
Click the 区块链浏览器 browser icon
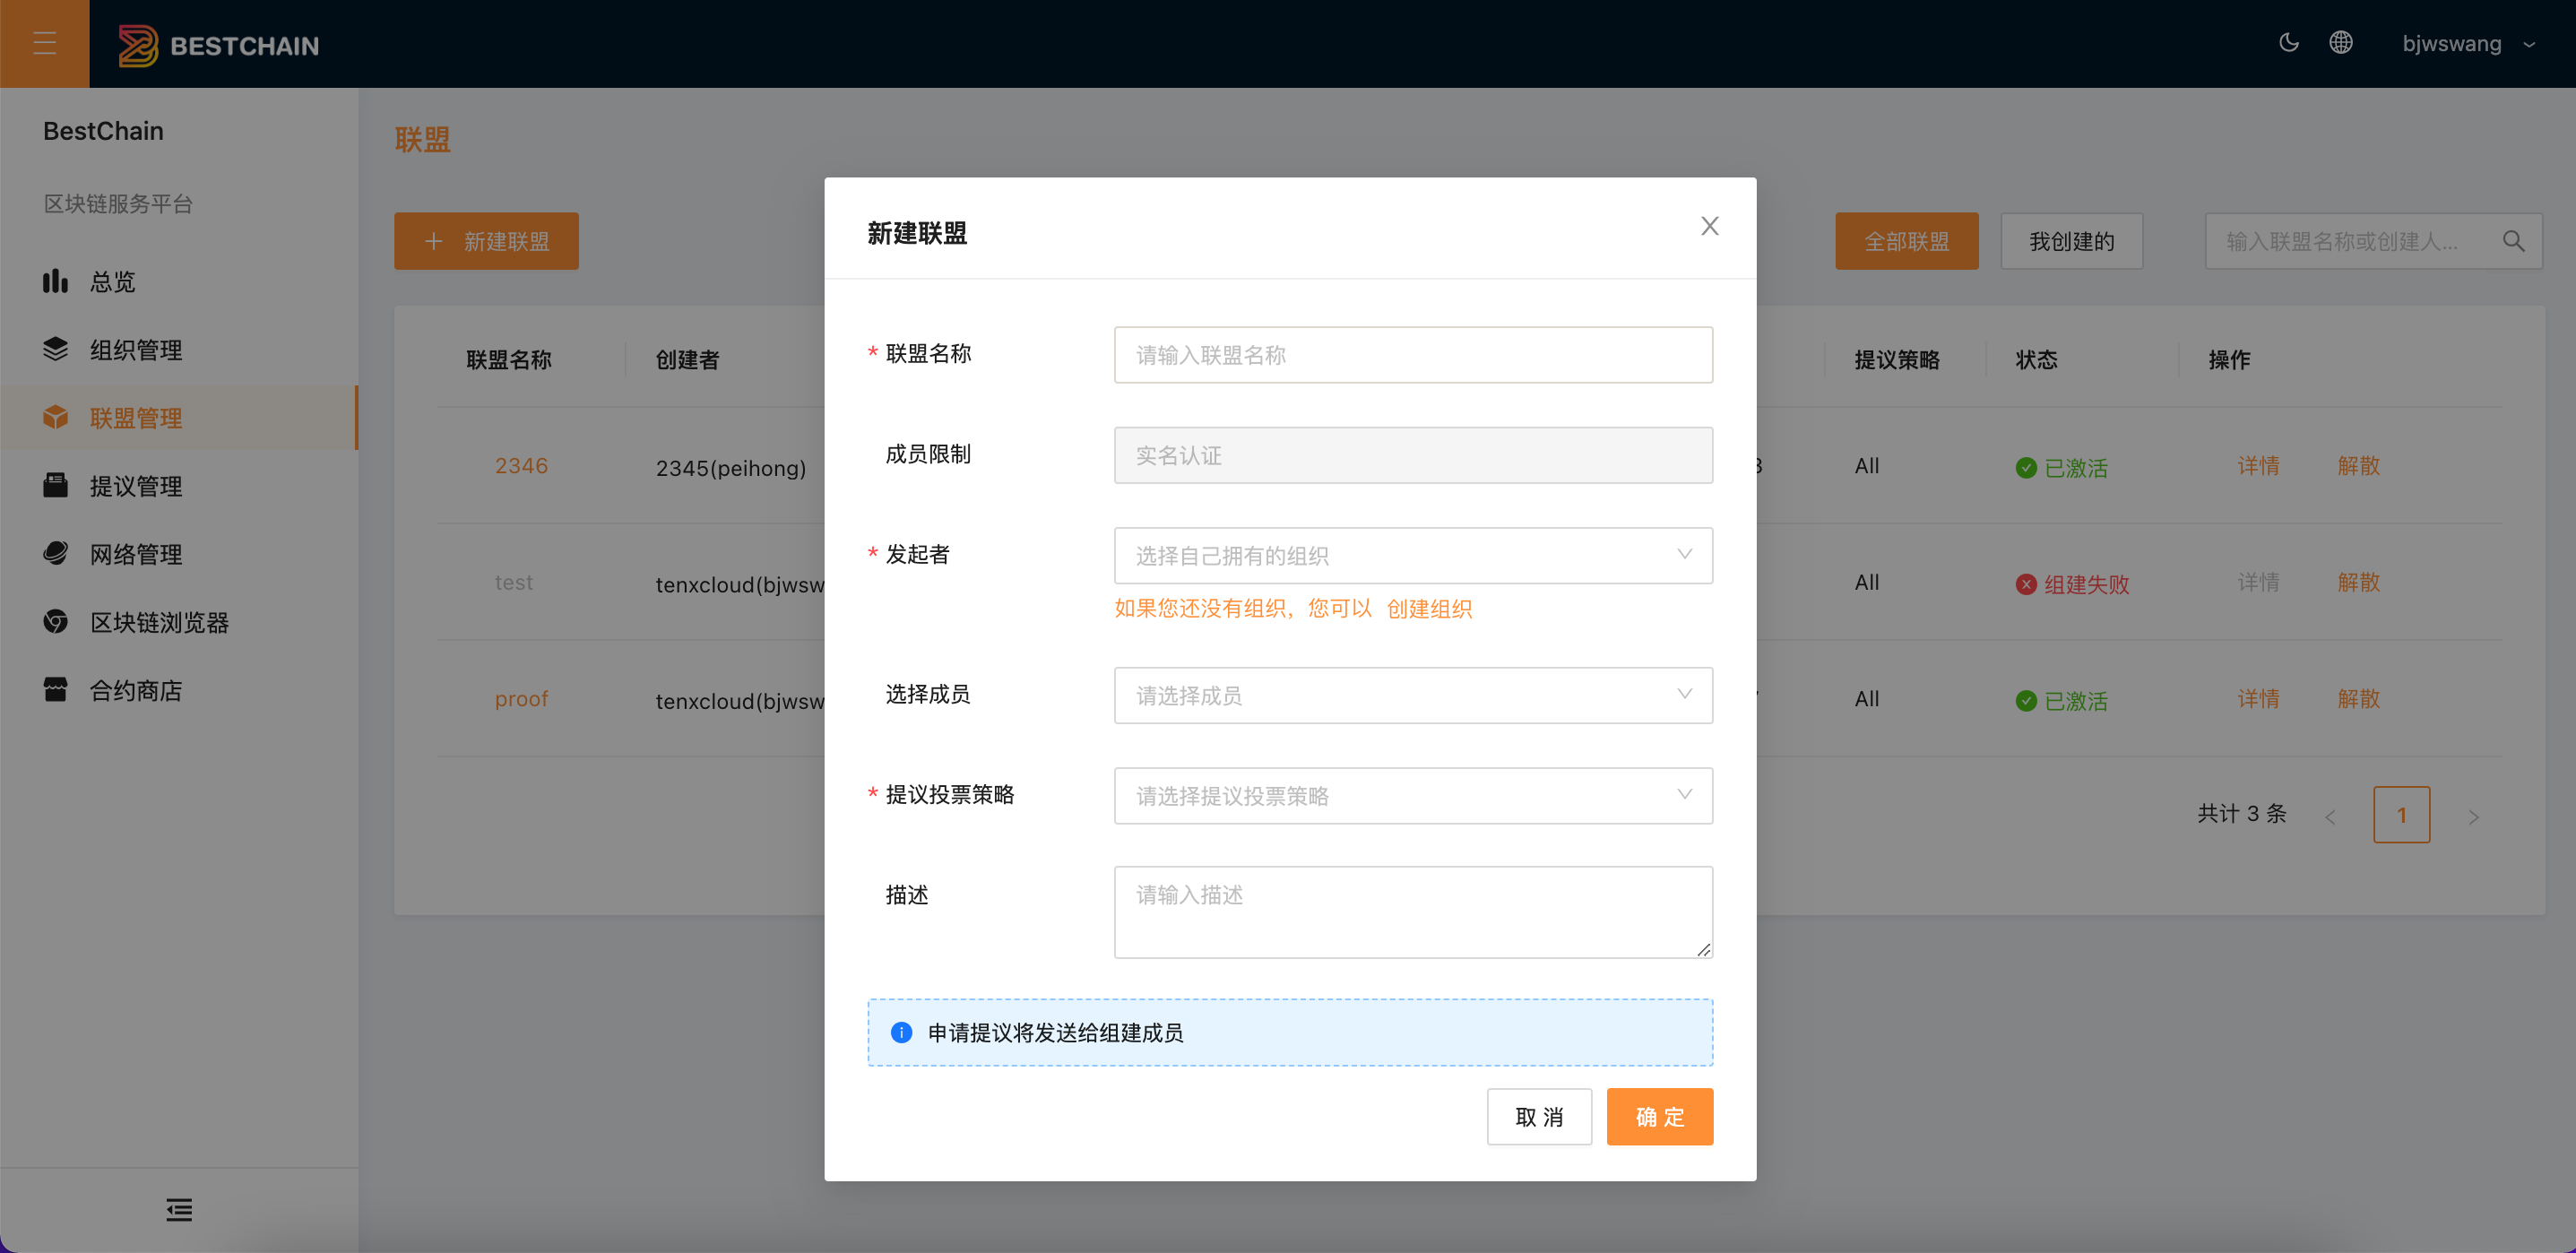[x=55, y=621]
